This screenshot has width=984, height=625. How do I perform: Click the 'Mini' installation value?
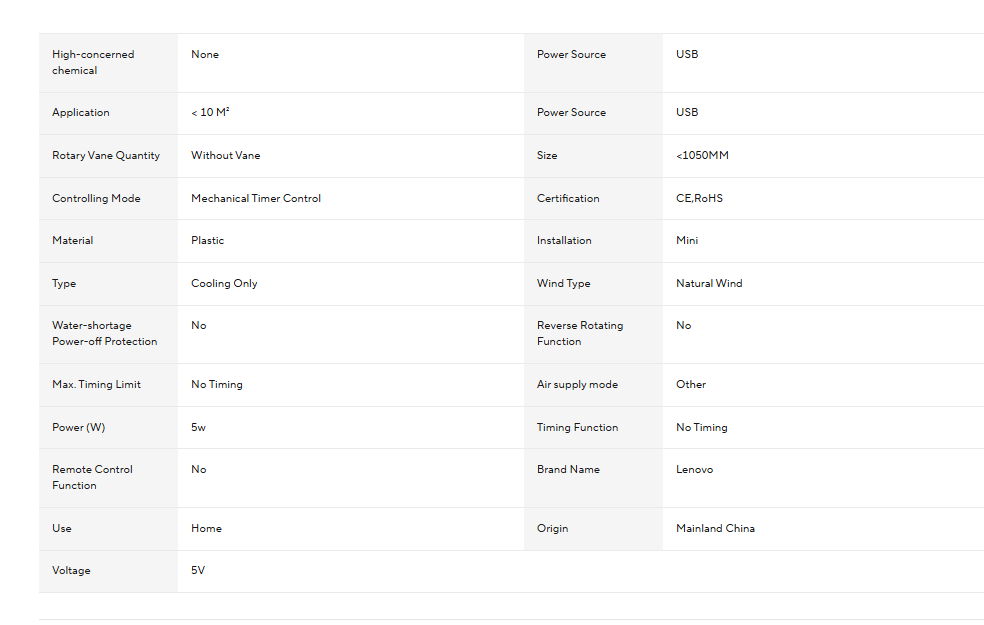(687, 240)
